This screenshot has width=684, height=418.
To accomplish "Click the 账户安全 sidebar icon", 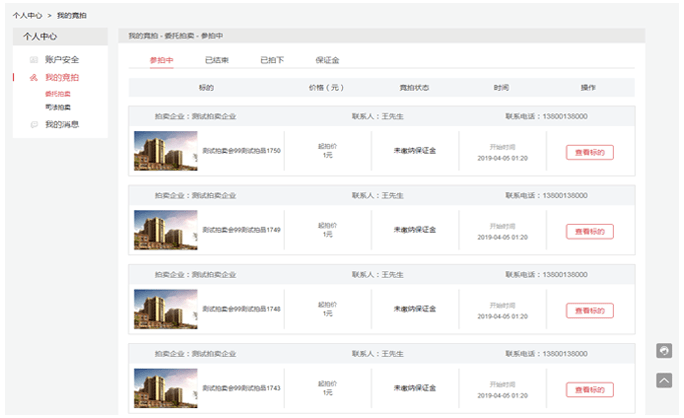I will tap(34, 60).
